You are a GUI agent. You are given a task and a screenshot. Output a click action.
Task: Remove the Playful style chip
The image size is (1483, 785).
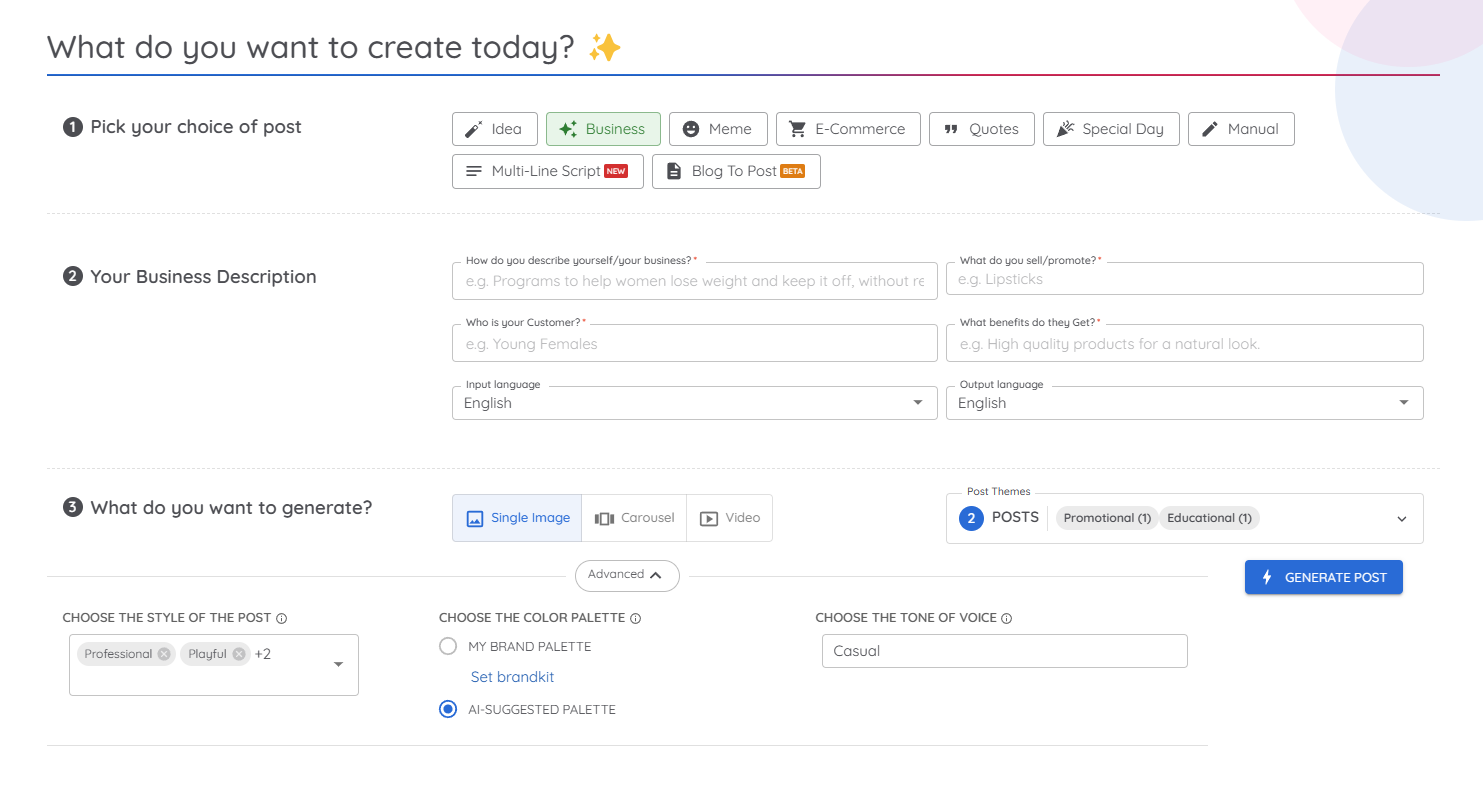click(239, 654)
